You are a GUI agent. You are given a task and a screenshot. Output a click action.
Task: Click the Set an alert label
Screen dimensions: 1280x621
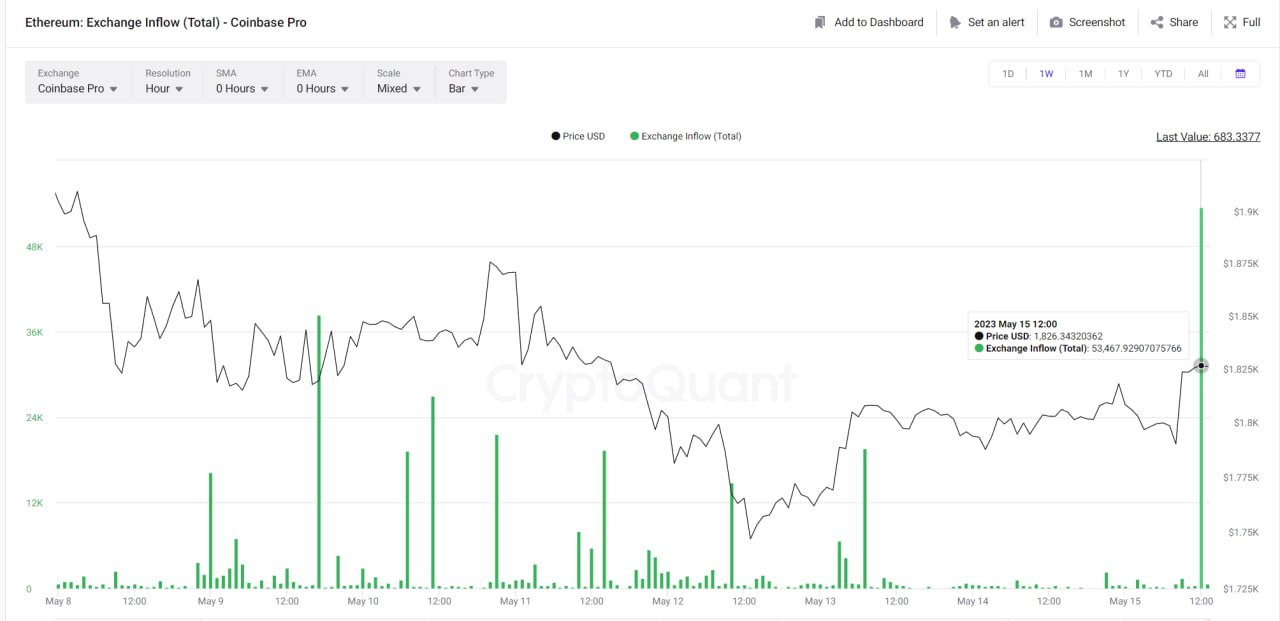pos(996,22)
